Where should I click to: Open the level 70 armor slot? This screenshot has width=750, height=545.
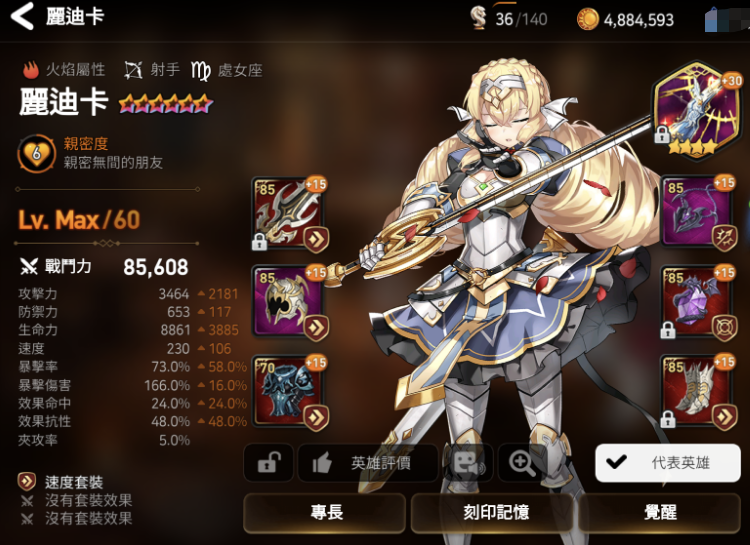click(x=290, y=392)
